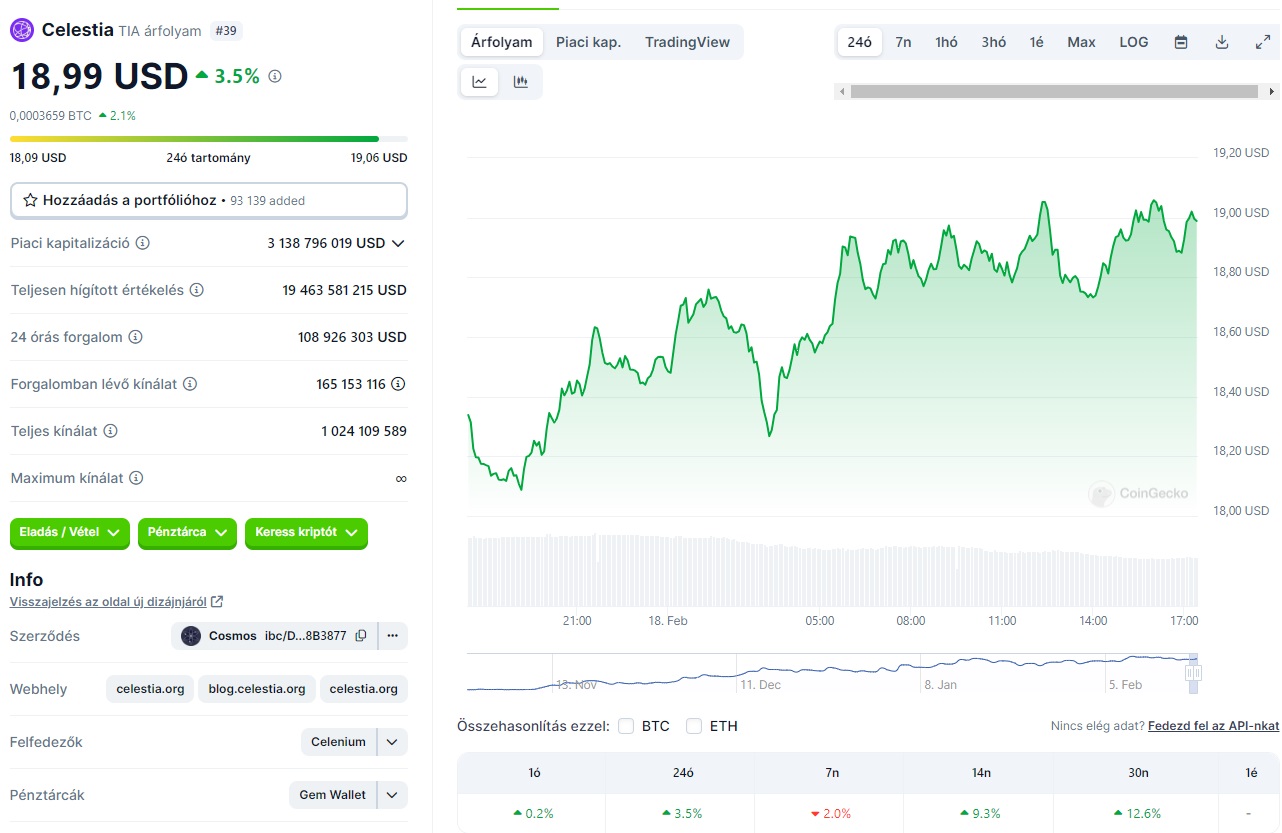This screenshot has height=833, width=1282.
Task: Open info tooltip for Maximum kínálat
Action: pos(136,478)
